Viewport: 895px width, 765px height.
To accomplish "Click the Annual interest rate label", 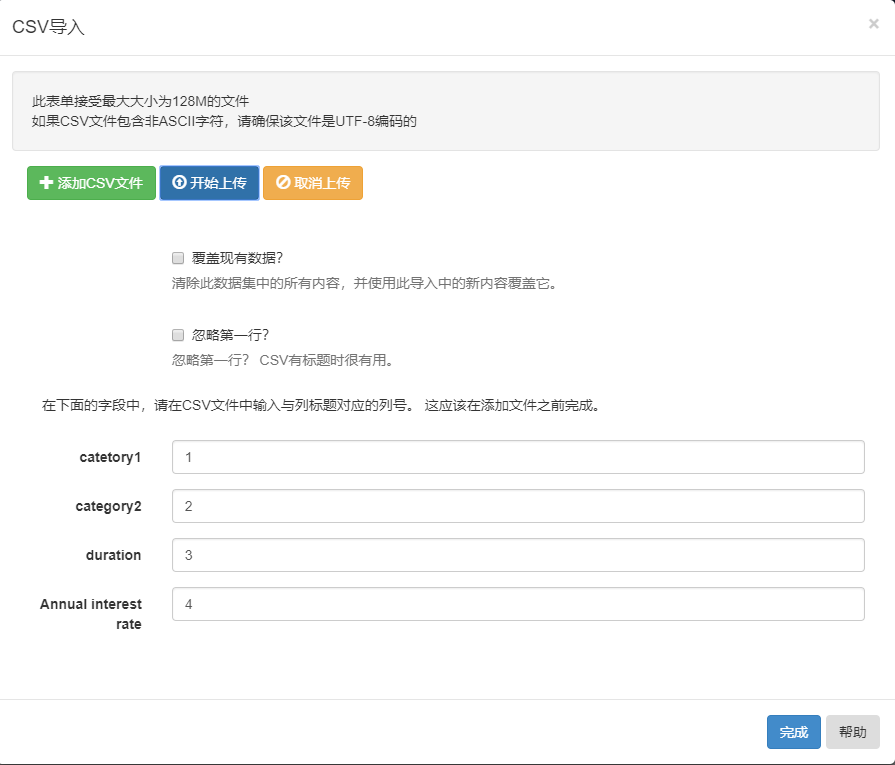I will tap(91, 614).
